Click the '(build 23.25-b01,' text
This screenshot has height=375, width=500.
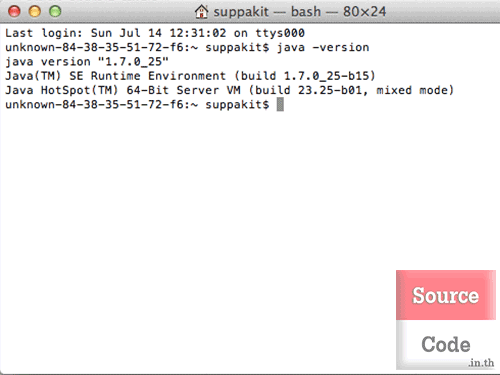[308, 90]
